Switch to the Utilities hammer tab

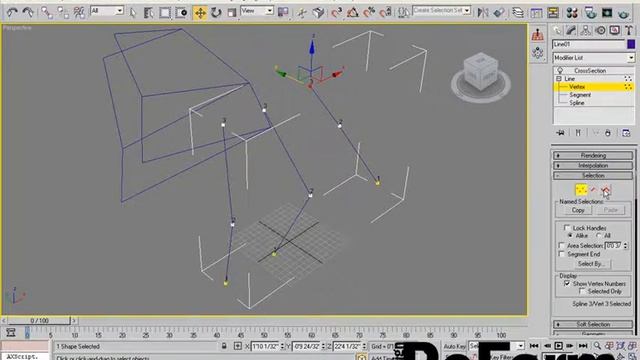pyautogui.click(x=629, y=30)
